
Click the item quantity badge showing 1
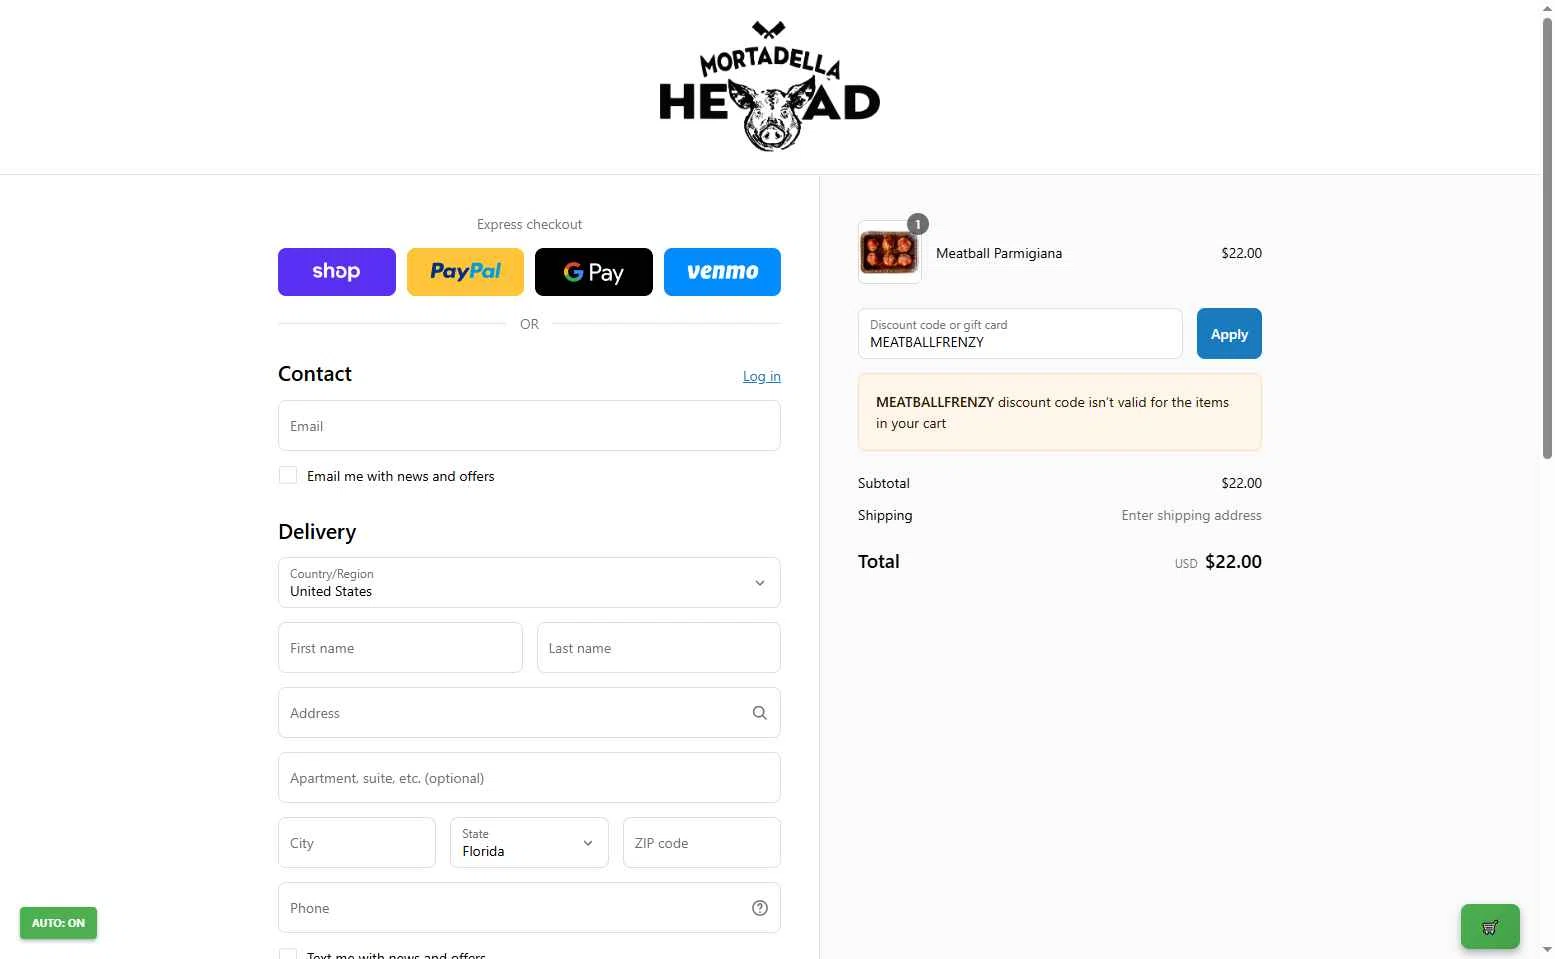click(918, 224)
